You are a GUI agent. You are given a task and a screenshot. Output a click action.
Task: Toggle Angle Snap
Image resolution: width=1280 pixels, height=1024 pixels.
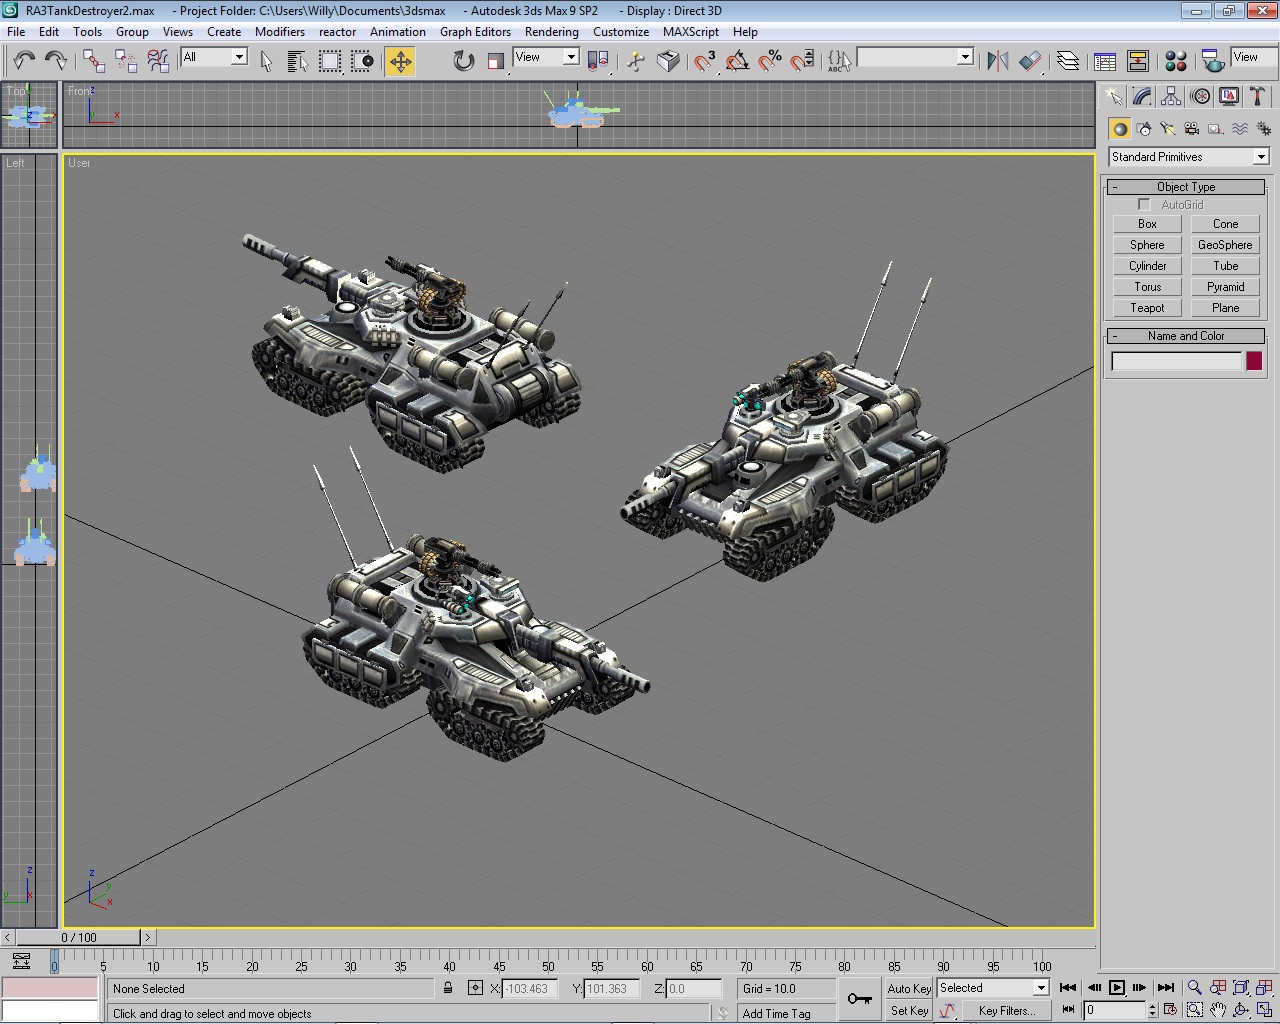click(738, 61)
